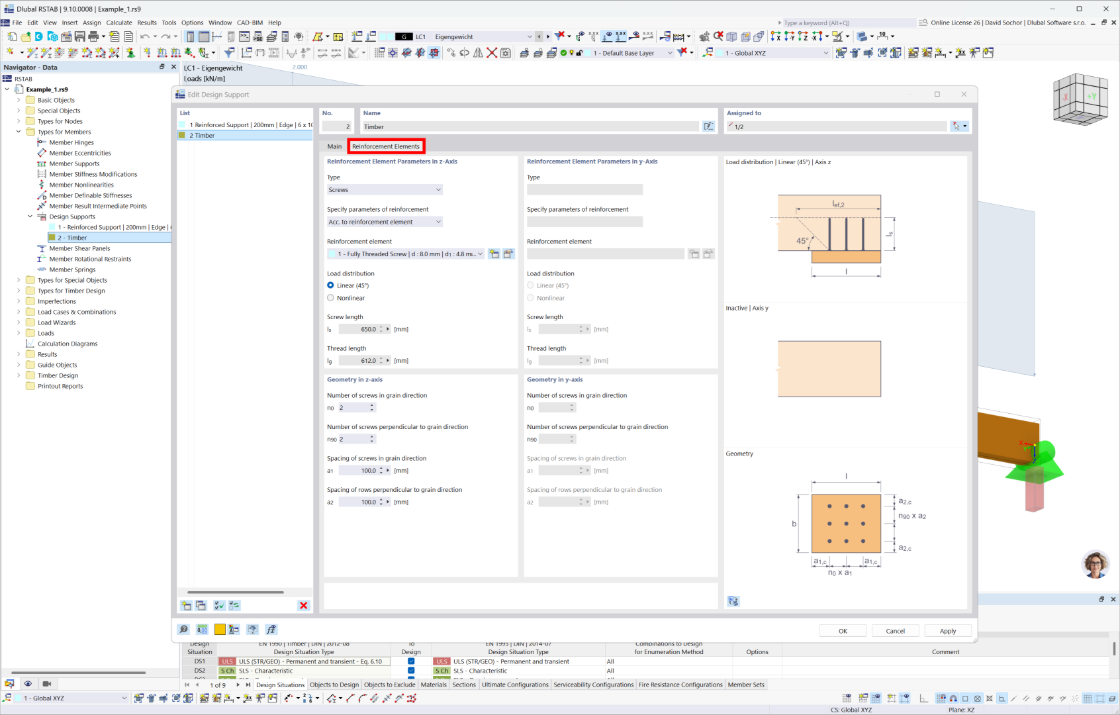Screen dimensions: 1120x715
Task: Click the undo arrow in toolbar
Action: point(146,36)
